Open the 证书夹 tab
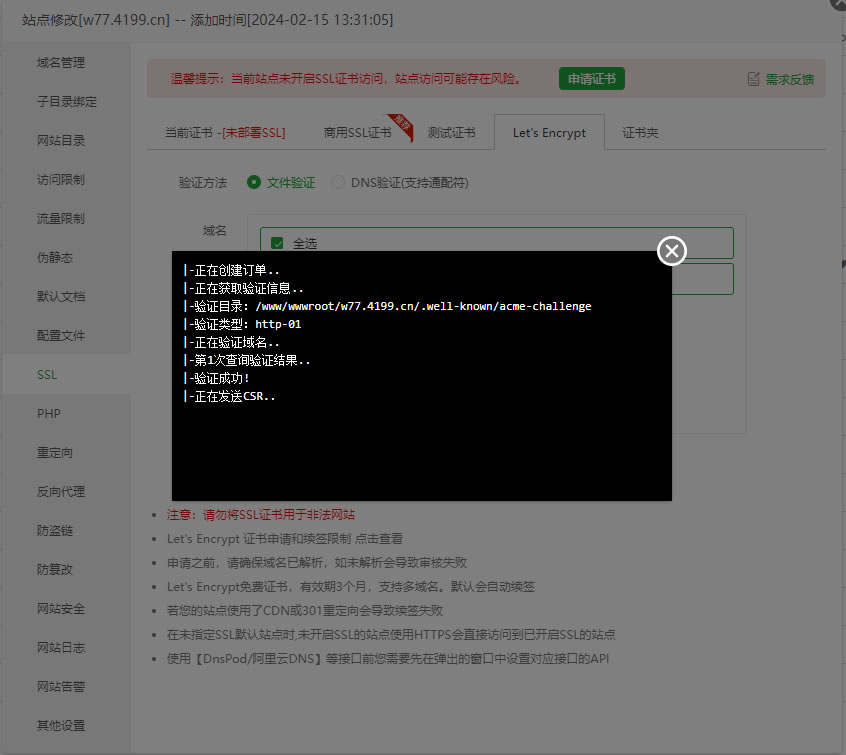Image resolution: width=846 pixels, height=755 pixels. click(x=640, y=131)
